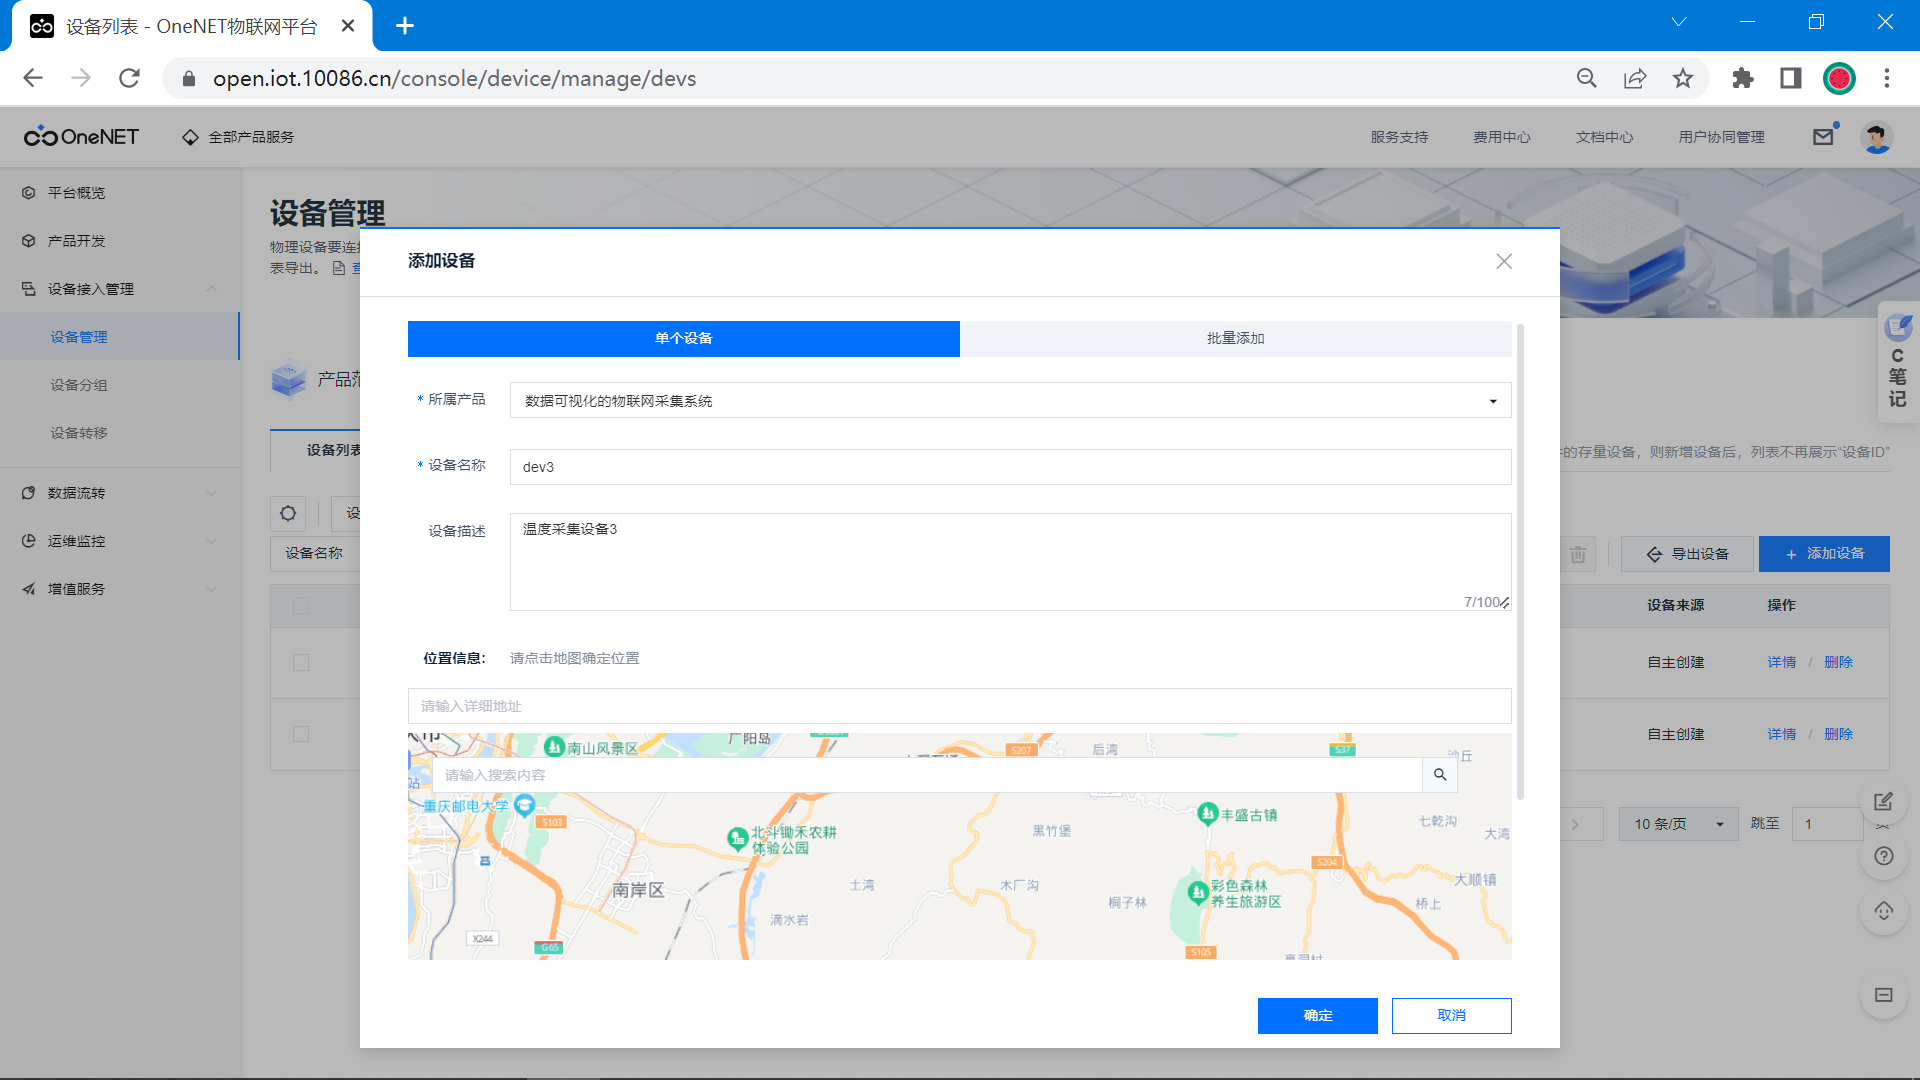This screenshot has width=1920, height=1080.
Task: Open the help question mark icon
Action: (x=1884, y=856)
